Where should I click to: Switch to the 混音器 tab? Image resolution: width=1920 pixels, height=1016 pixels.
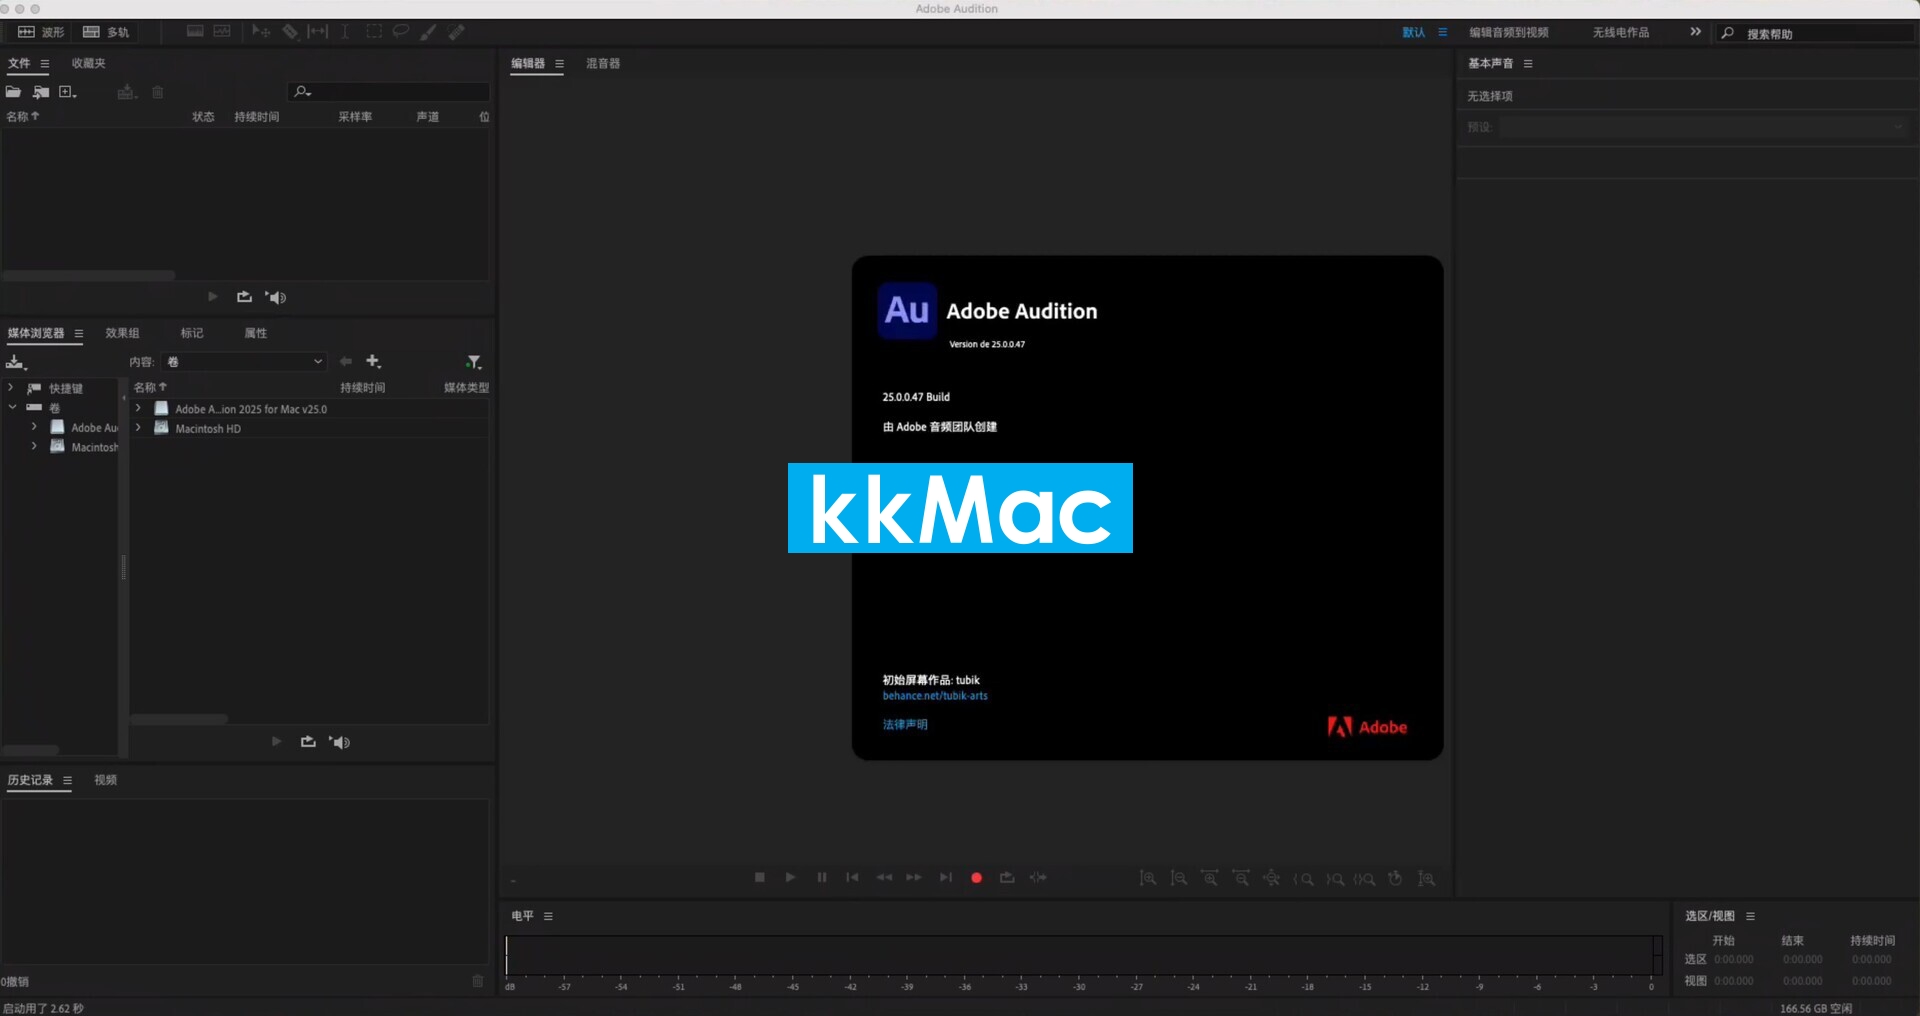tap(603, 63)
